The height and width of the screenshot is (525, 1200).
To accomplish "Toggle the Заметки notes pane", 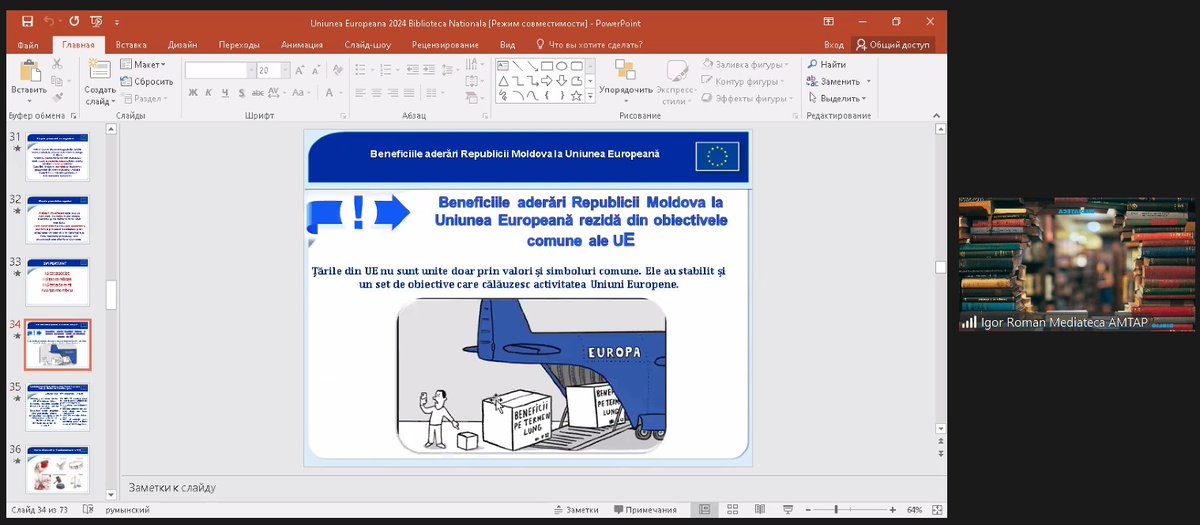I will click(x=575, y=510).
